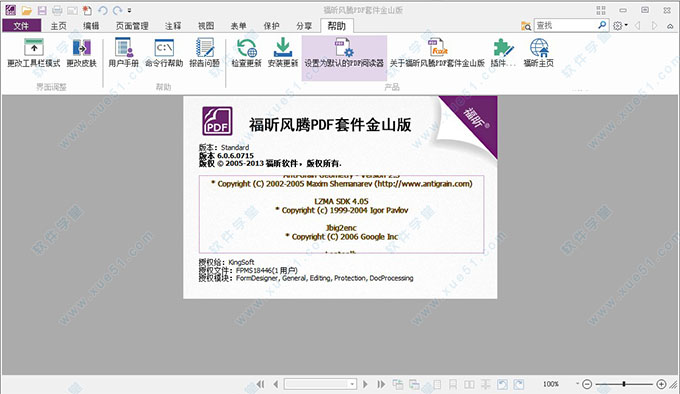
Task: Go to previous page arrow
Action: pos(276,384)
